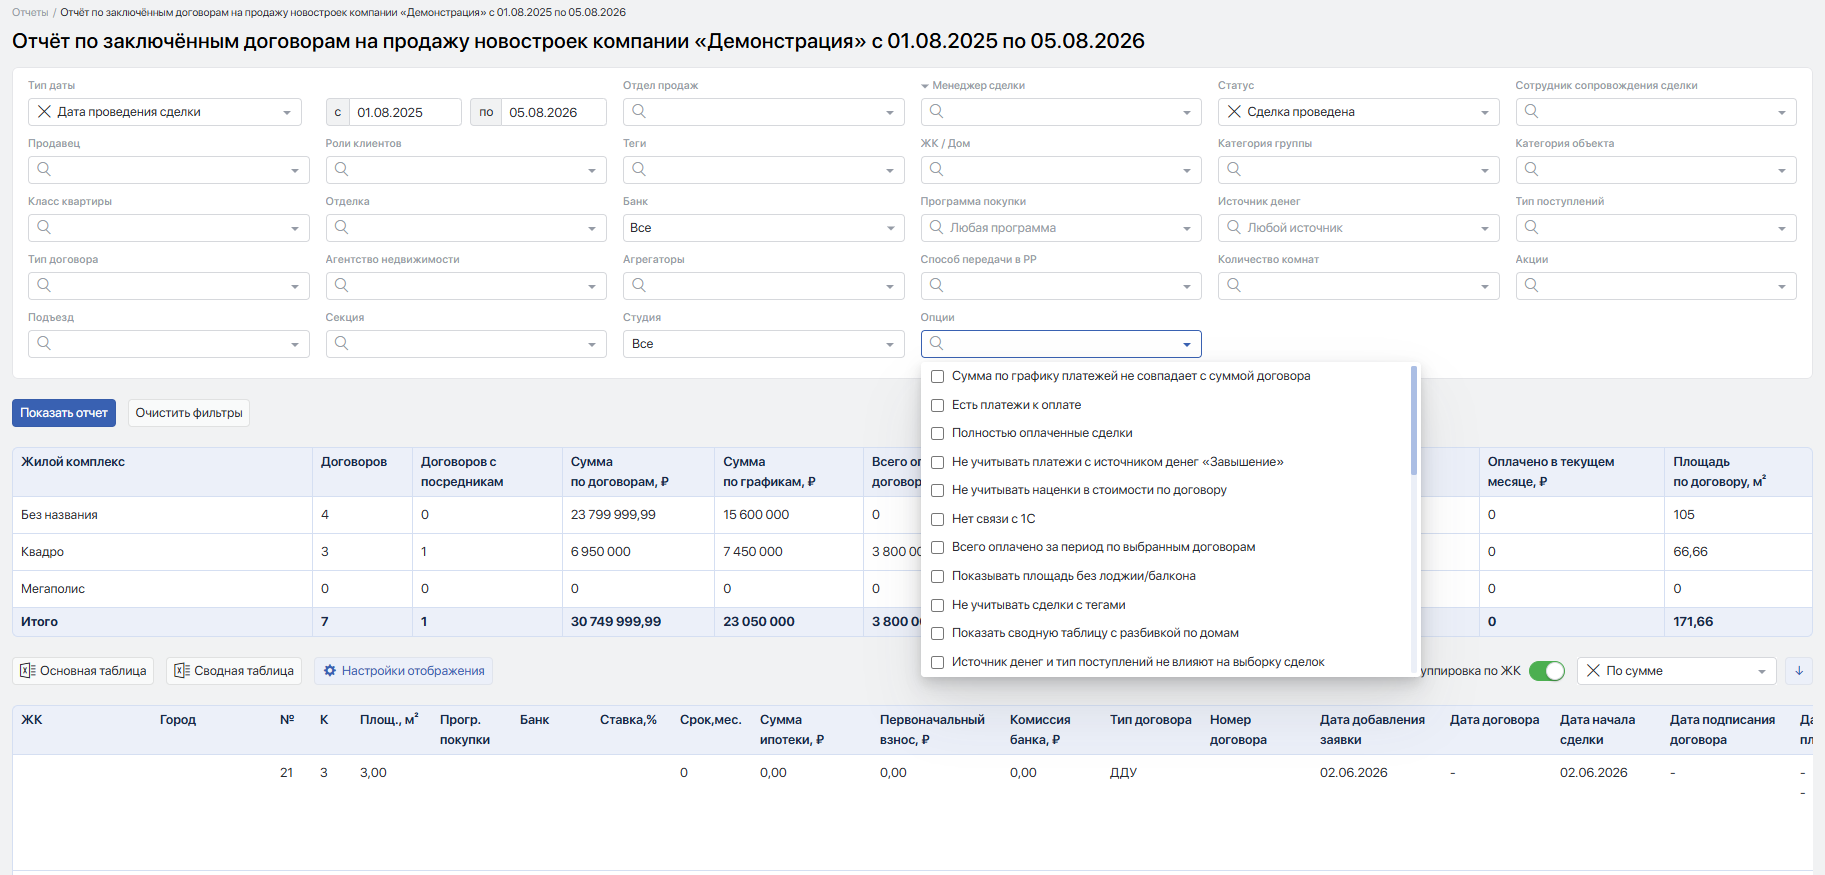Image resolution: width=1825 pixels, height=875 pixels.
Task: Click search icon in Тип договора field
Action: 44,285
